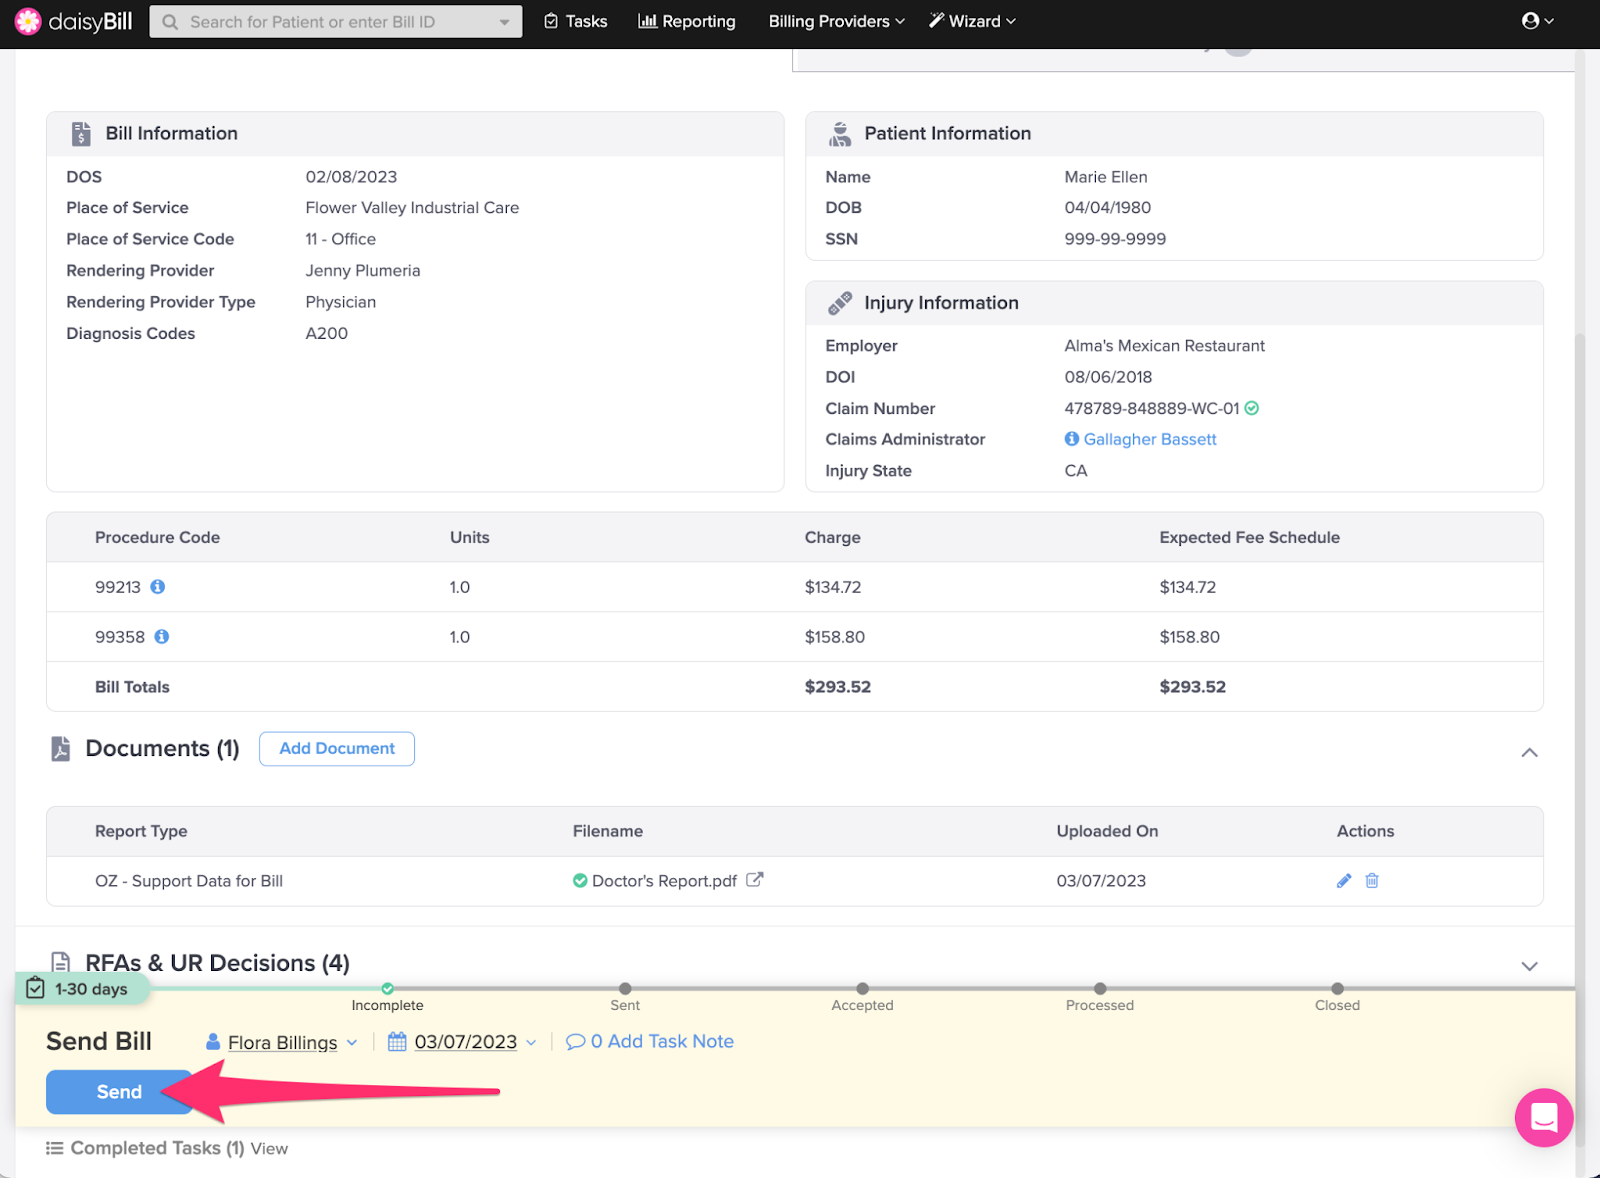Click the Documents section PDF icon

click(x=61, y=749)
